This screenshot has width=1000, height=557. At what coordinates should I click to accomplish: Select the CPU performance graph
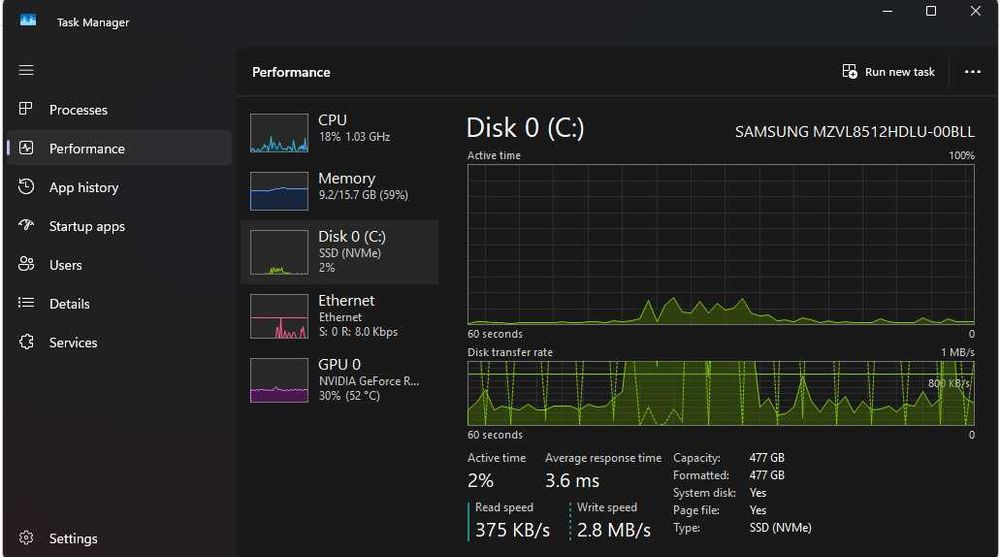279,132
